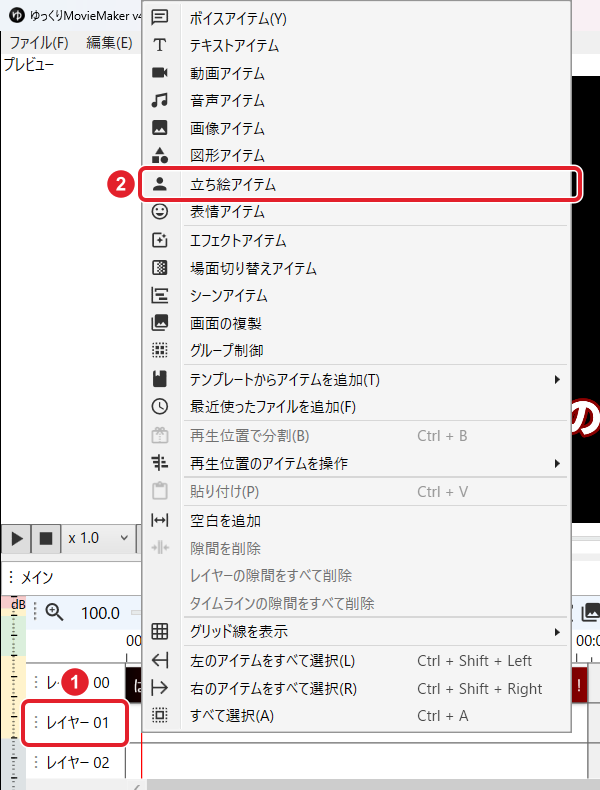Choose ボイスアイテム(Y) from context menu
Viewport: 600px width, 790px height.
coord(356,19)
